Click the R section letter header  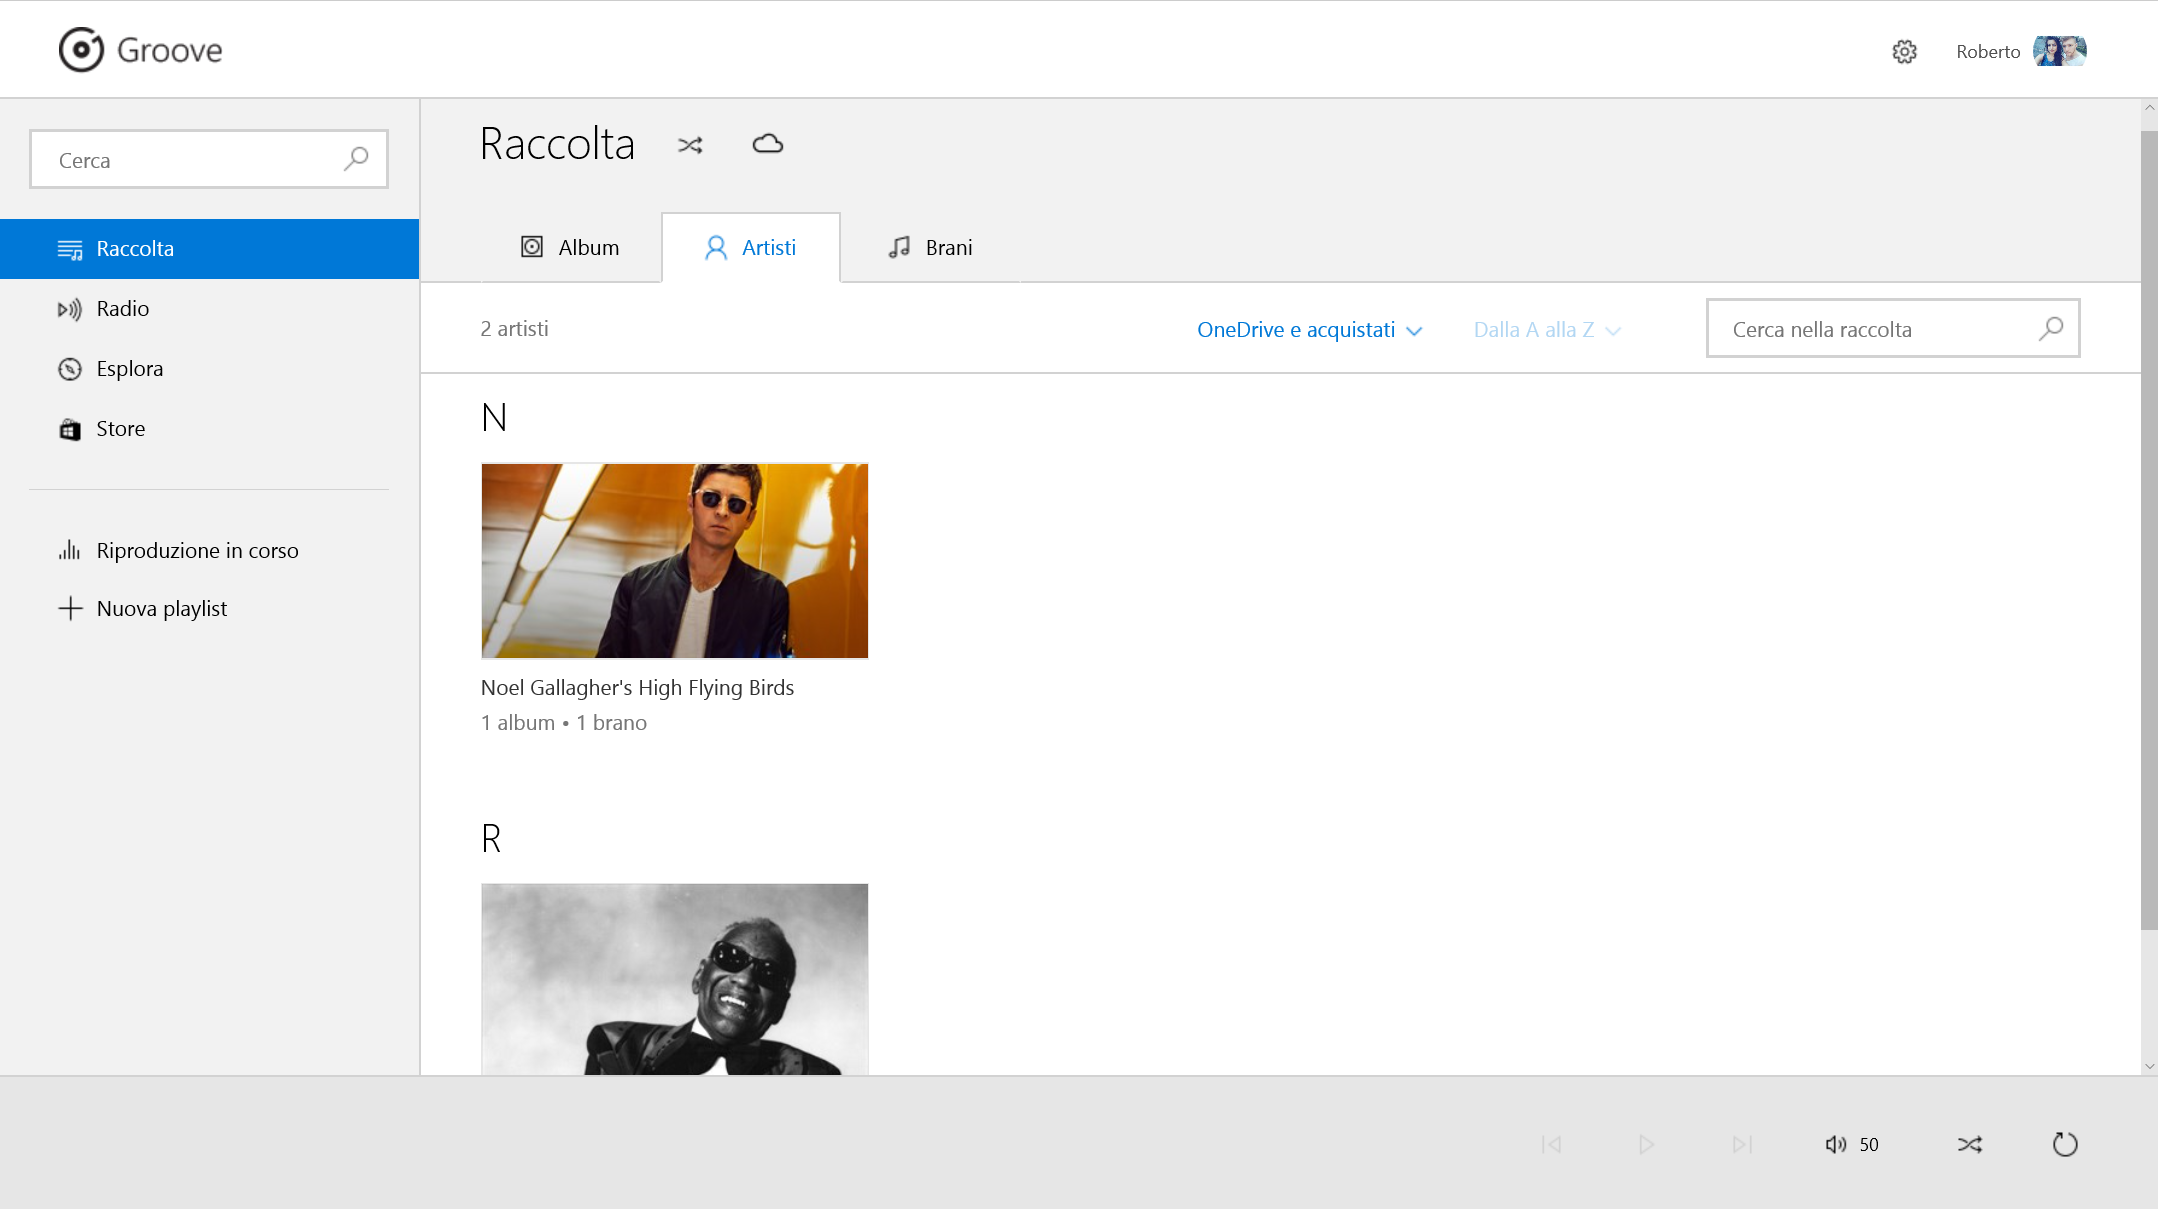point(491,838)
